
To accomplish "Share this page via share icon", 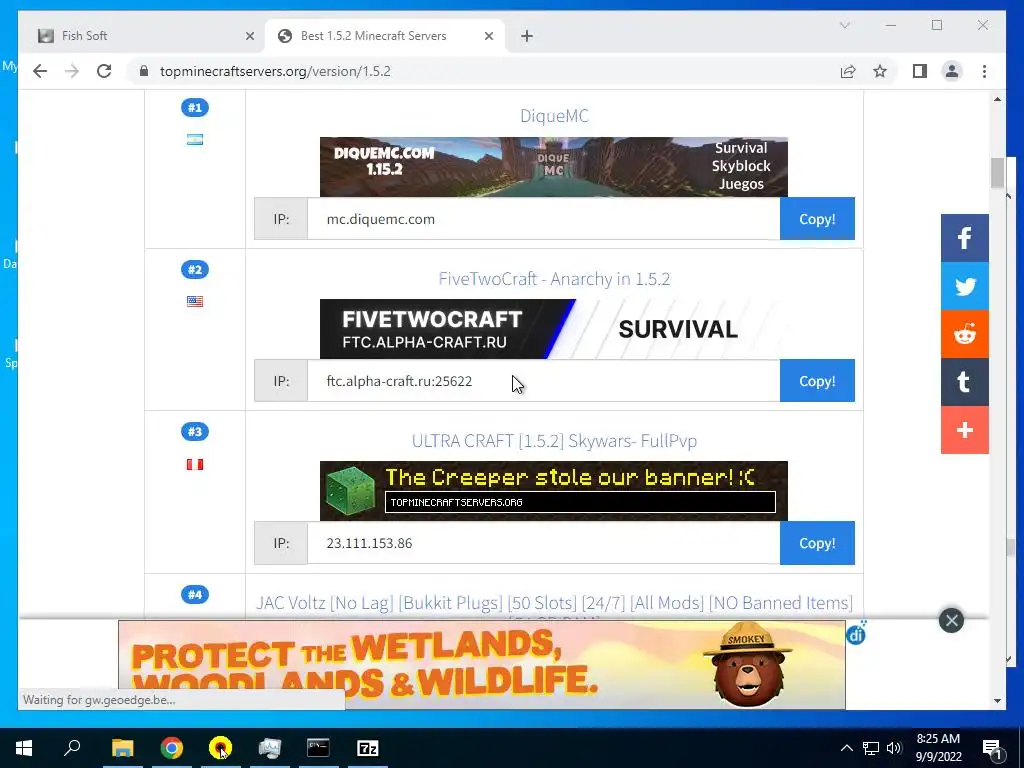I will pyautogui.click(x=848, y=71).
